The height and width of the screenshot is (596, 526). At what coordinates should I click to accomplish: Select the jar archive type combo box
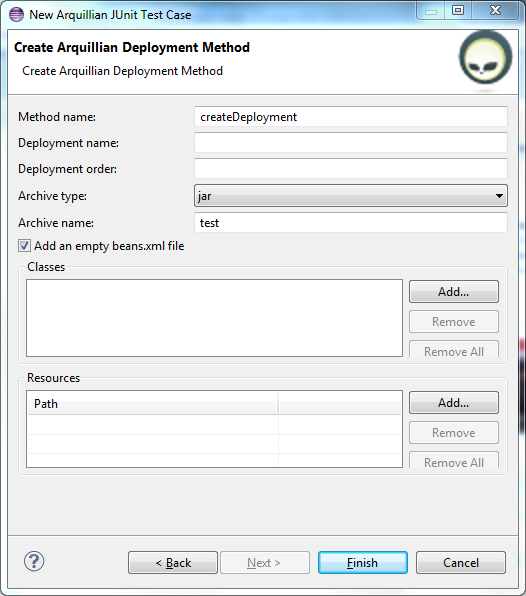350,196
